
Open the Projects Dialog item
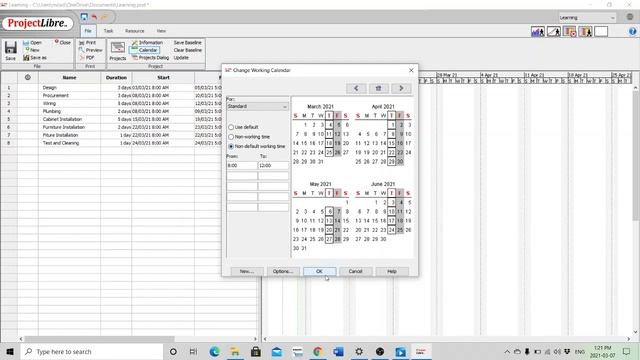click(150, 58)
